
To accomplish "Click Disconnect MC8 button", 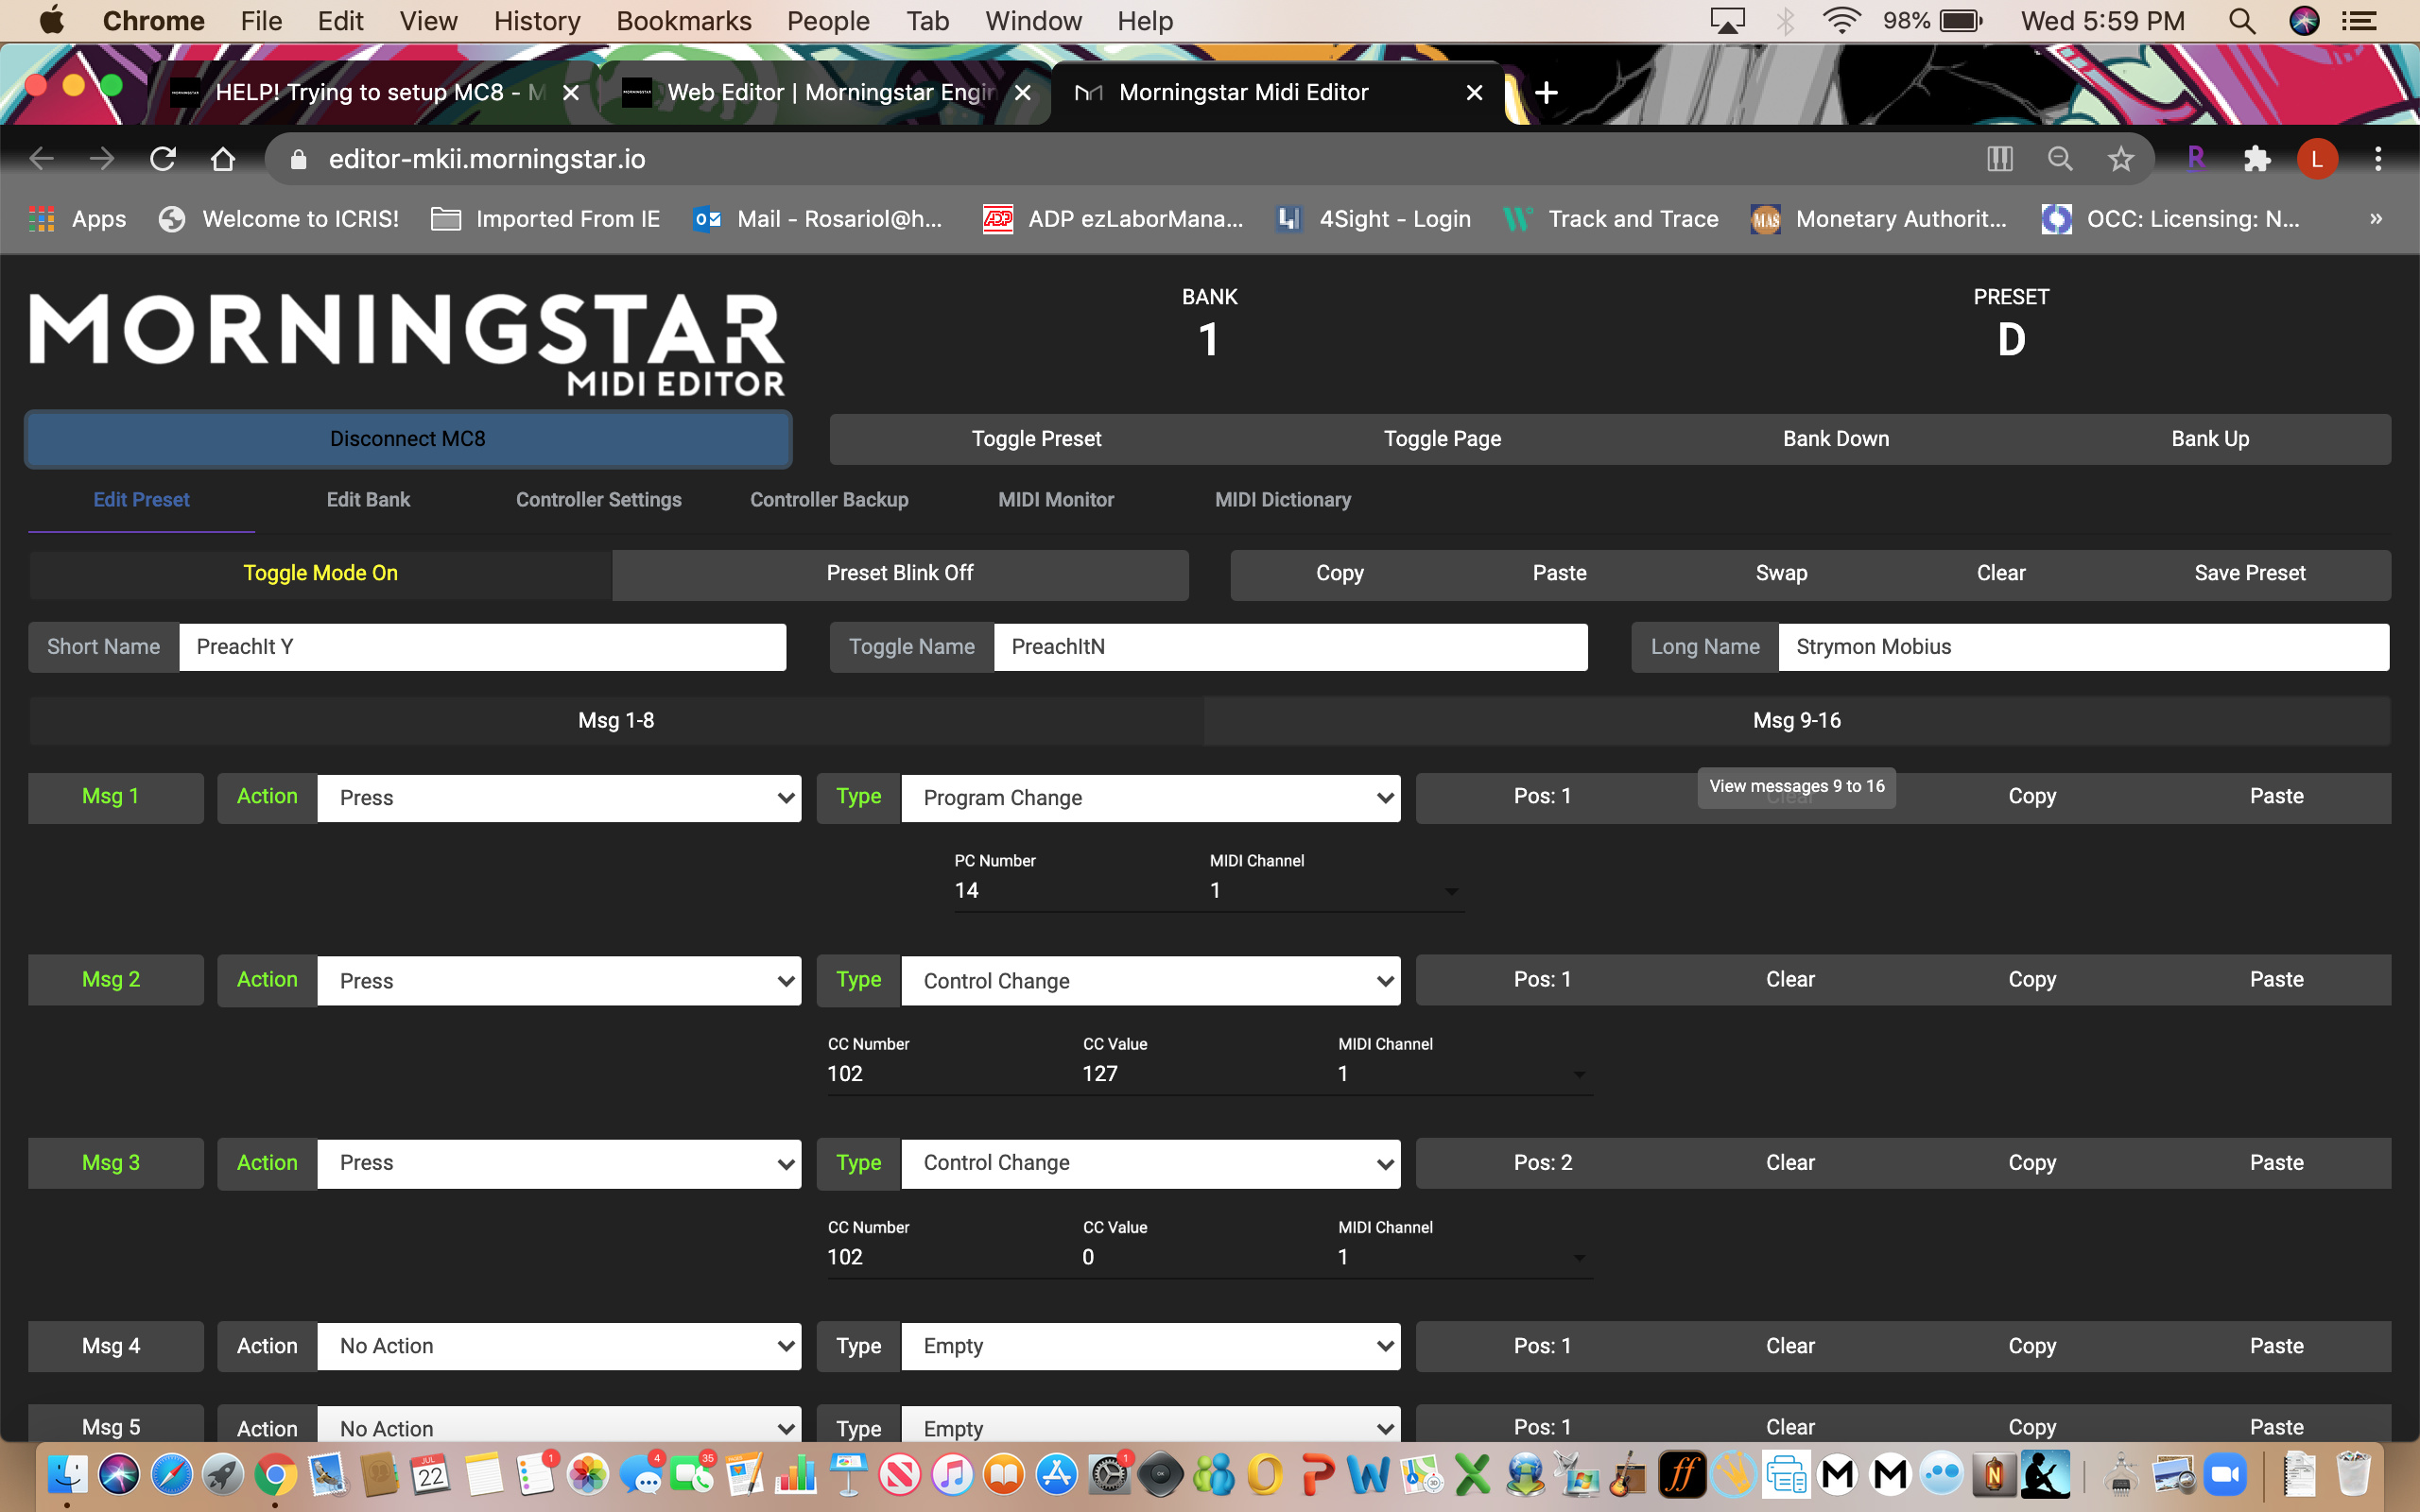I will 408,439.
